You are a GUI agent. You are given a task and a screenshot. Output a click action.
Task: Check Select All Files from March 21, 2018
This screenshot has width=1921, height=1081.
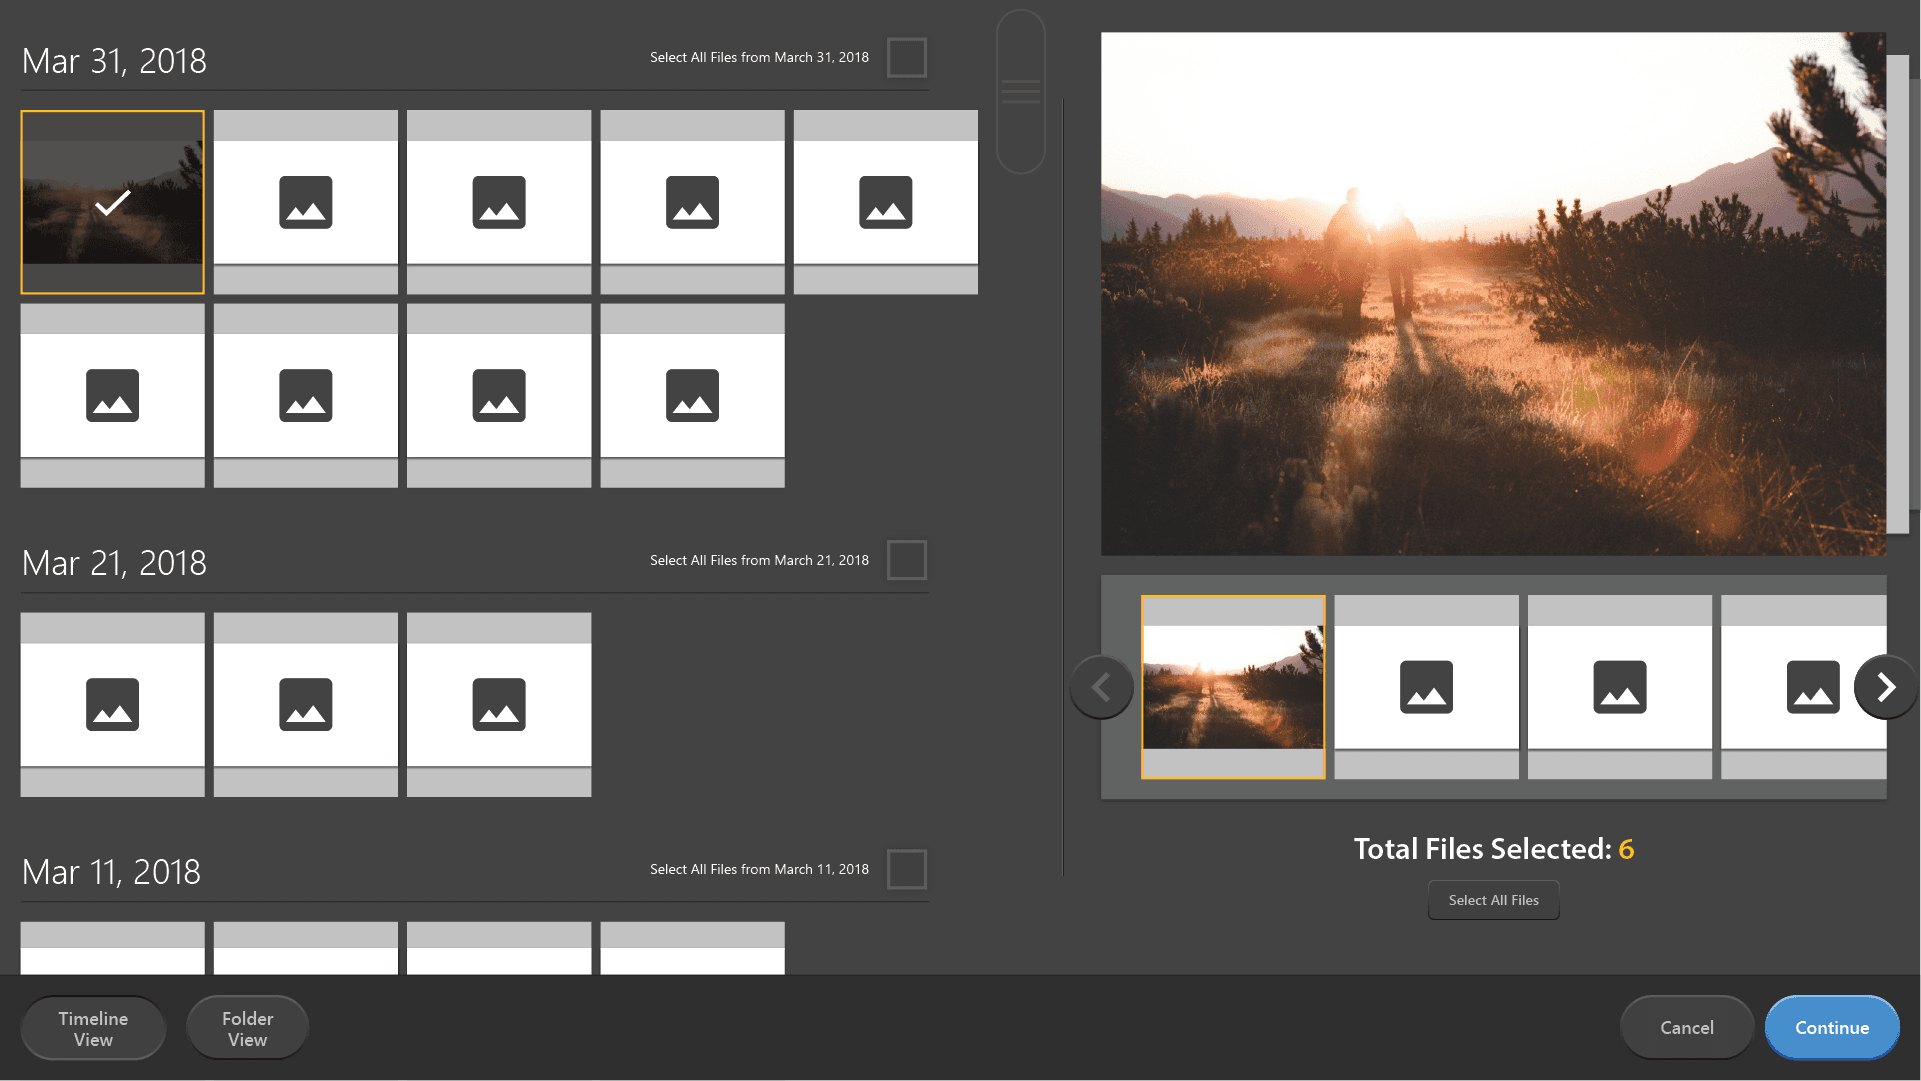click(906, 560)
